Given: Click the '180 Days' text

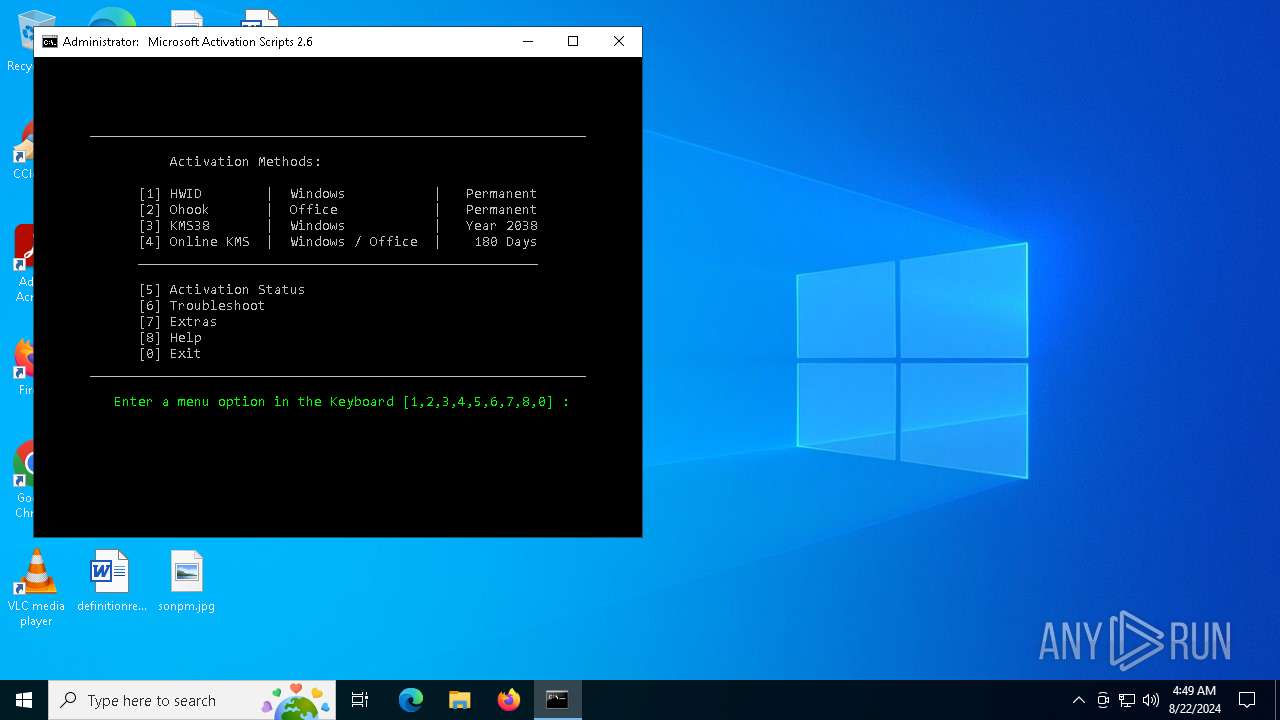Looking at the screenshot, I should pyautogui.click(x=506, y=242).
